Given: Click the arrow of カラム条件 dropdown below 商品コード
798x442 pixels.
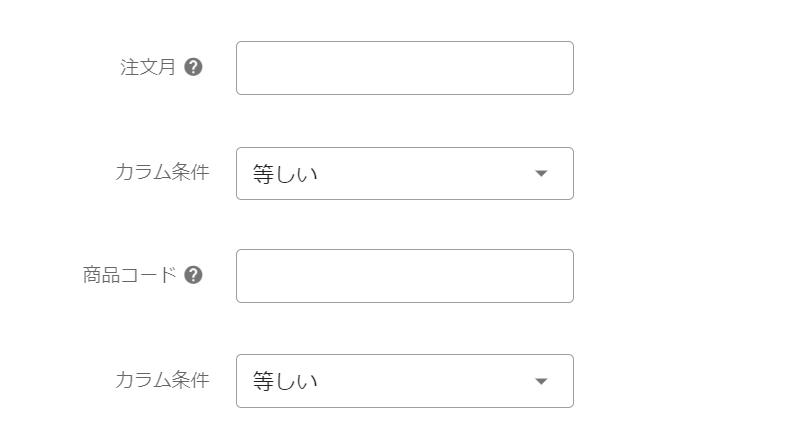Looking at the screenshot, I should coord(541,381).
